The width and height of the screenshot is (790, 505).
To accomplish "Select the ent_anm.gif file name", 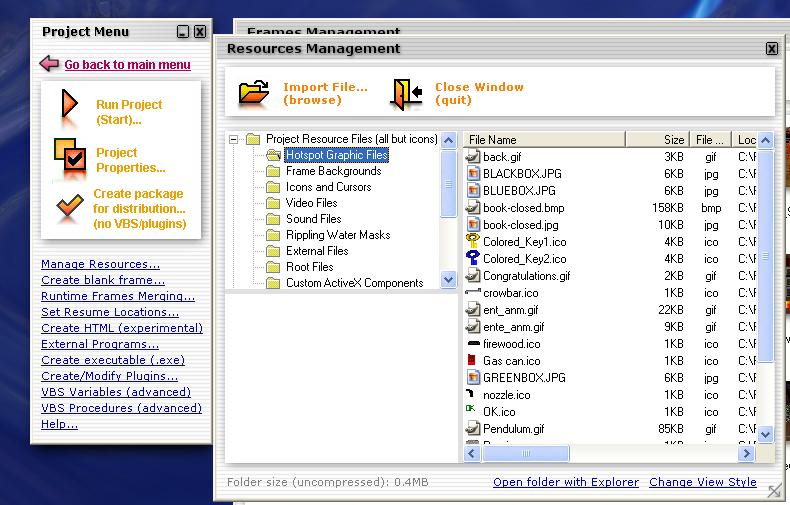I will 510,310.
